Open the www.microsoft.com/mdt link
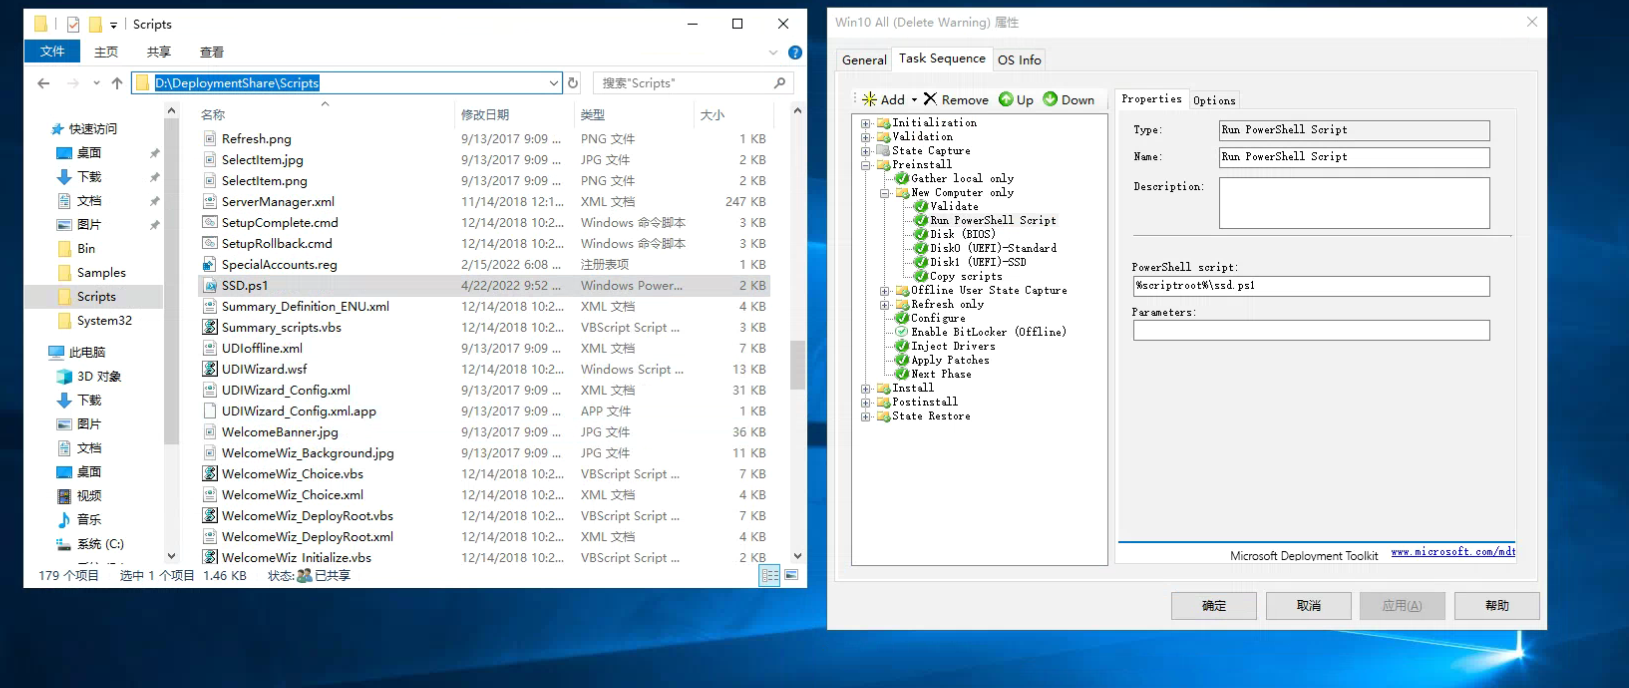Viewport: 1629px width, 688px height. point(1452,552)
